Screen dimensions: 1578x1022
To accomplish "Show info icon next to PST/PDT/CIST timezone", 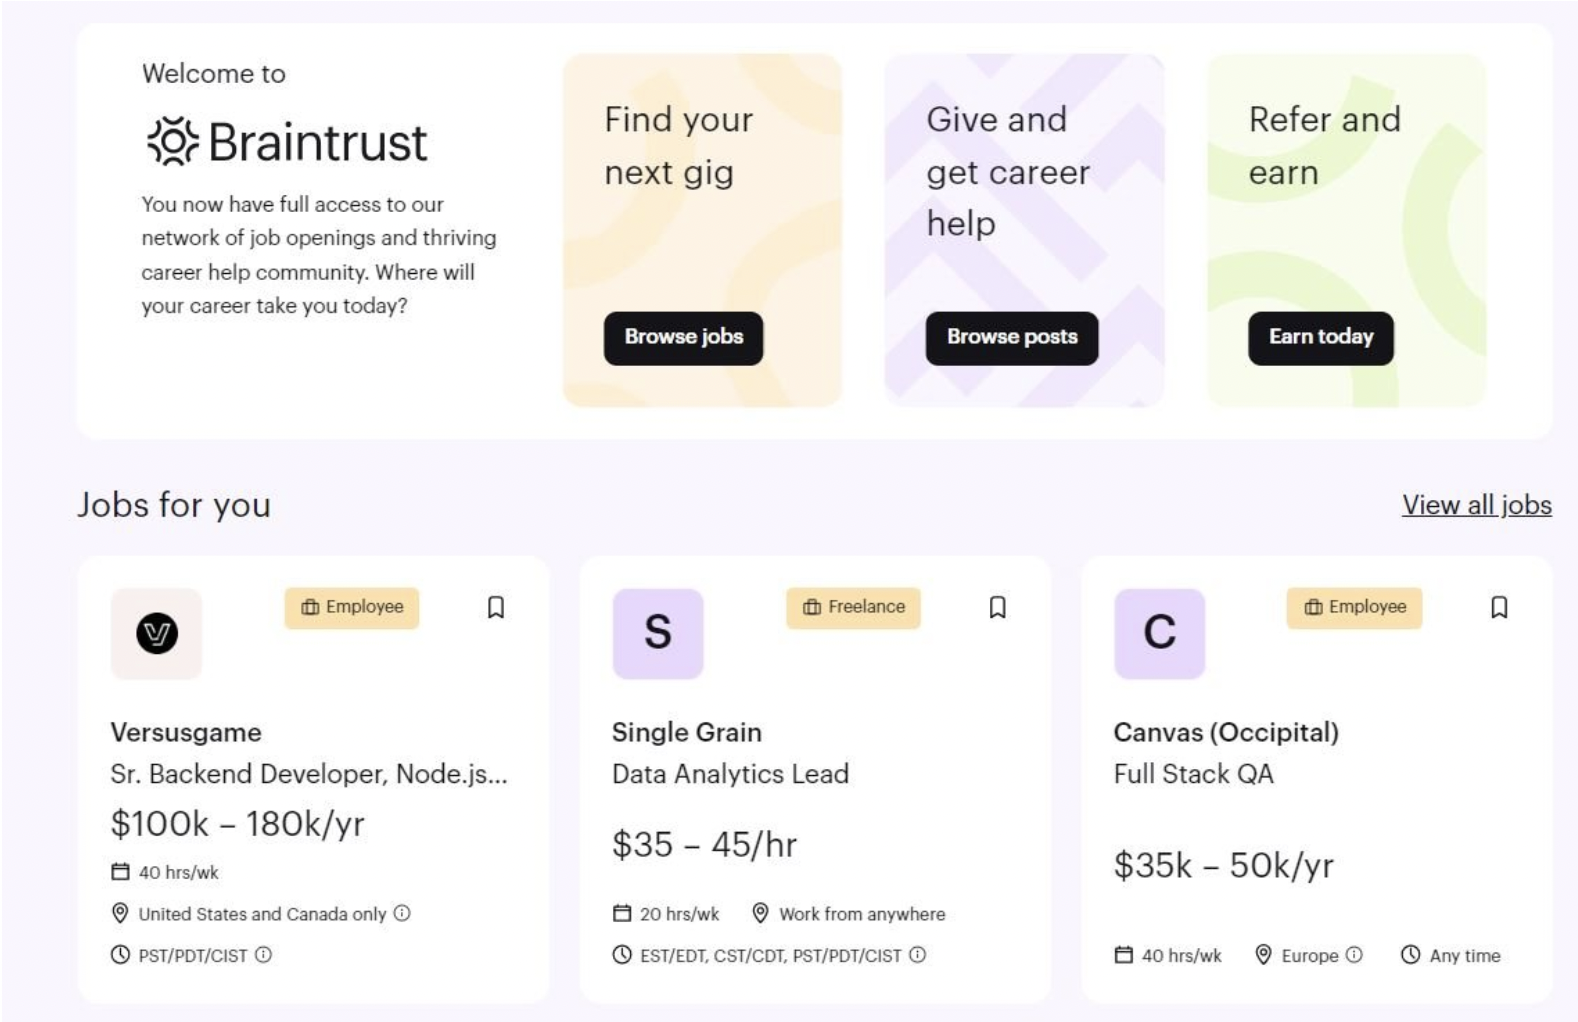I will click(263, 955).
